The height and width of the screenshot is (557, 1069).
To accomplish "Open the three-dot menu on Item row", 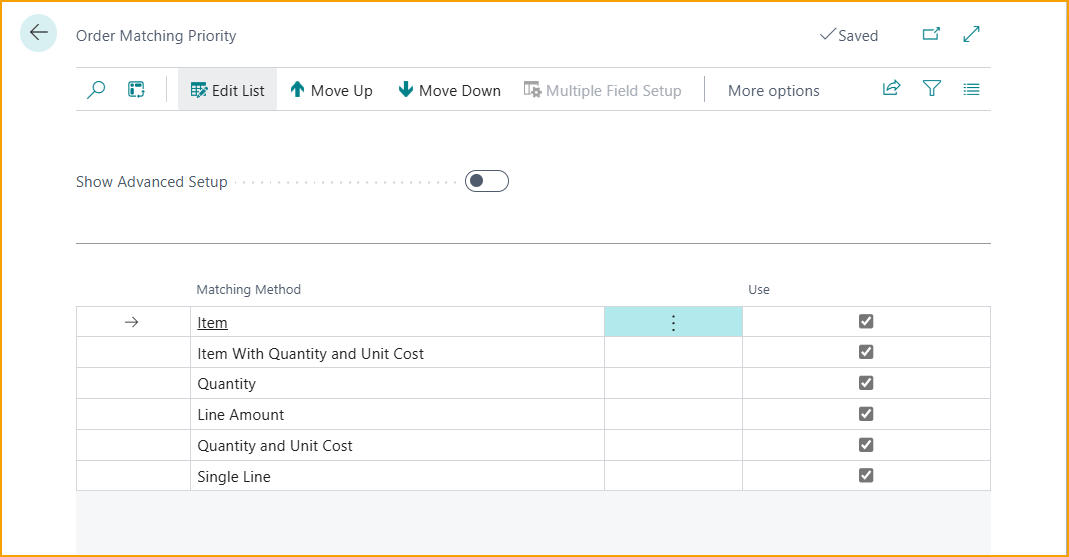I will tap(673, 322).
